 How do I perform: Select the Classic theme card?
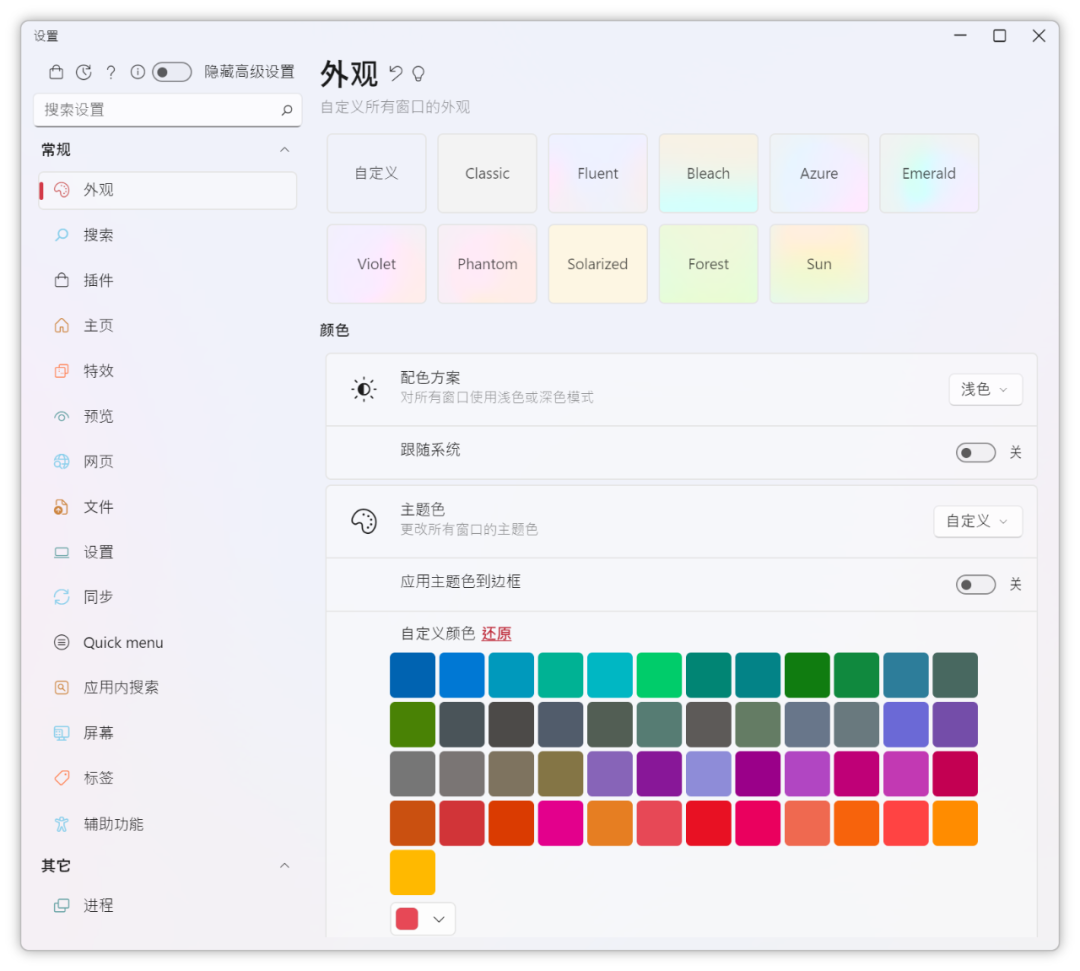click(x=487, y=174)
